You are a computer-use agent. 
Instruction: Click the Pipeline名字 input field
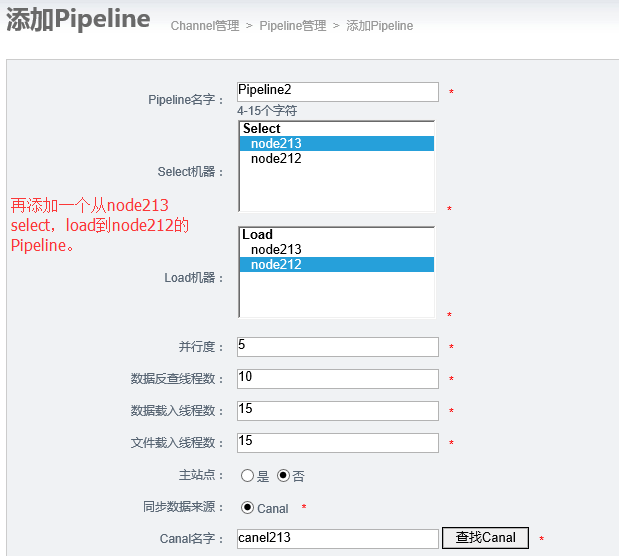338,91
